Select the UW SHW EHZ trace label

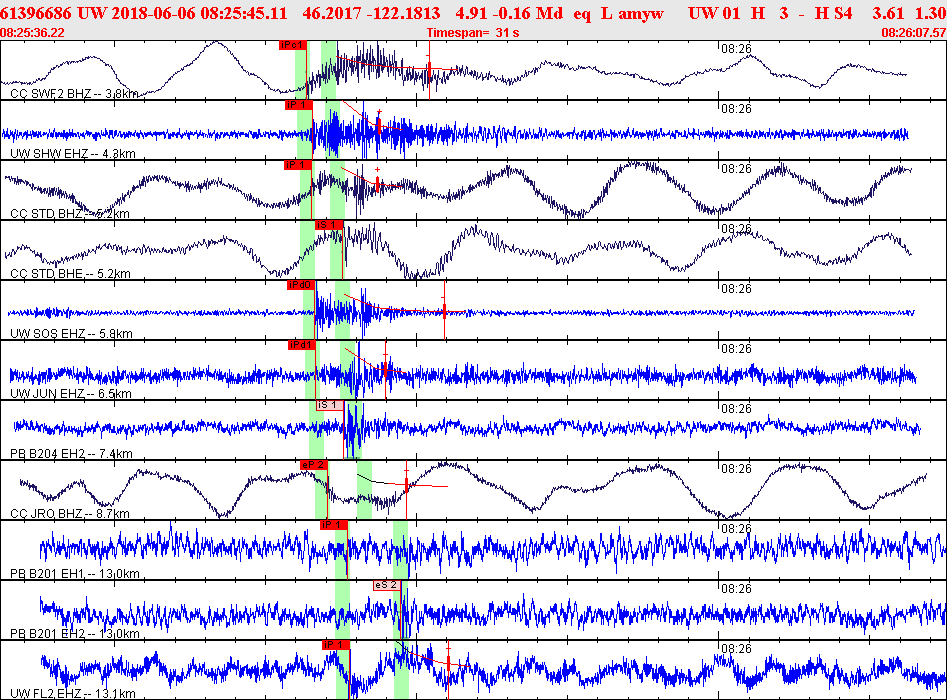pos(72,153)
